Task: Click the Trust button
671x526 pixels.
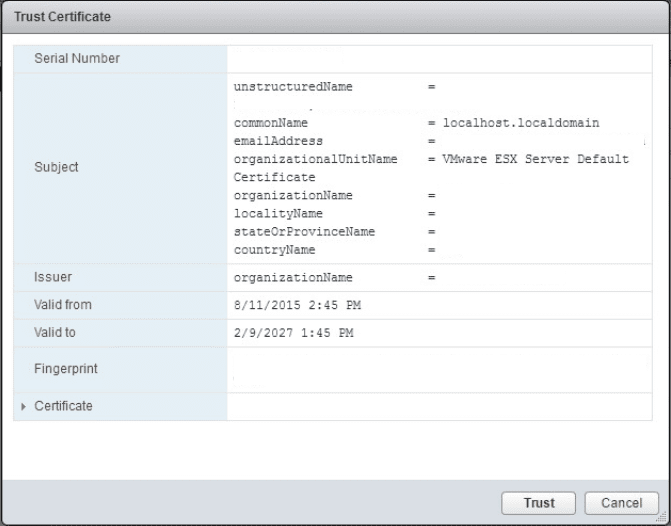Action: click(538, 502)
